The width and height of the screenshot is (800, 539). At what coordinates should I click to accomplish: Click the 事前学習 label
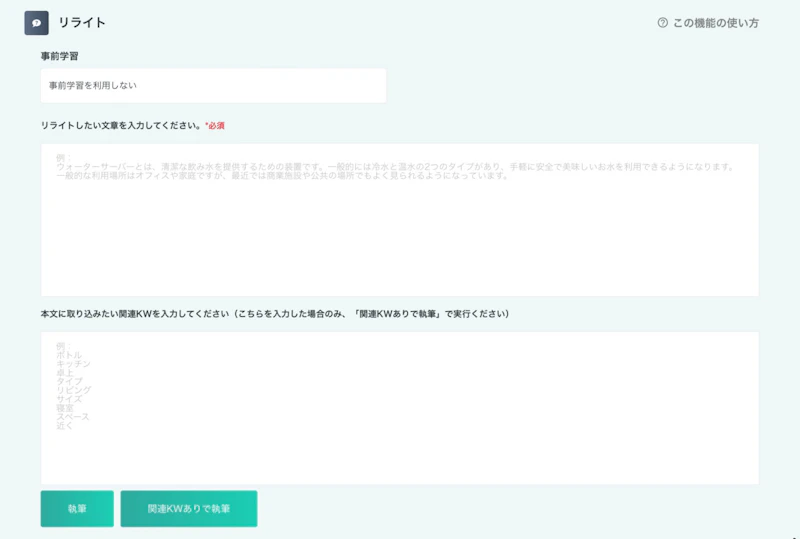pos(60,56)
